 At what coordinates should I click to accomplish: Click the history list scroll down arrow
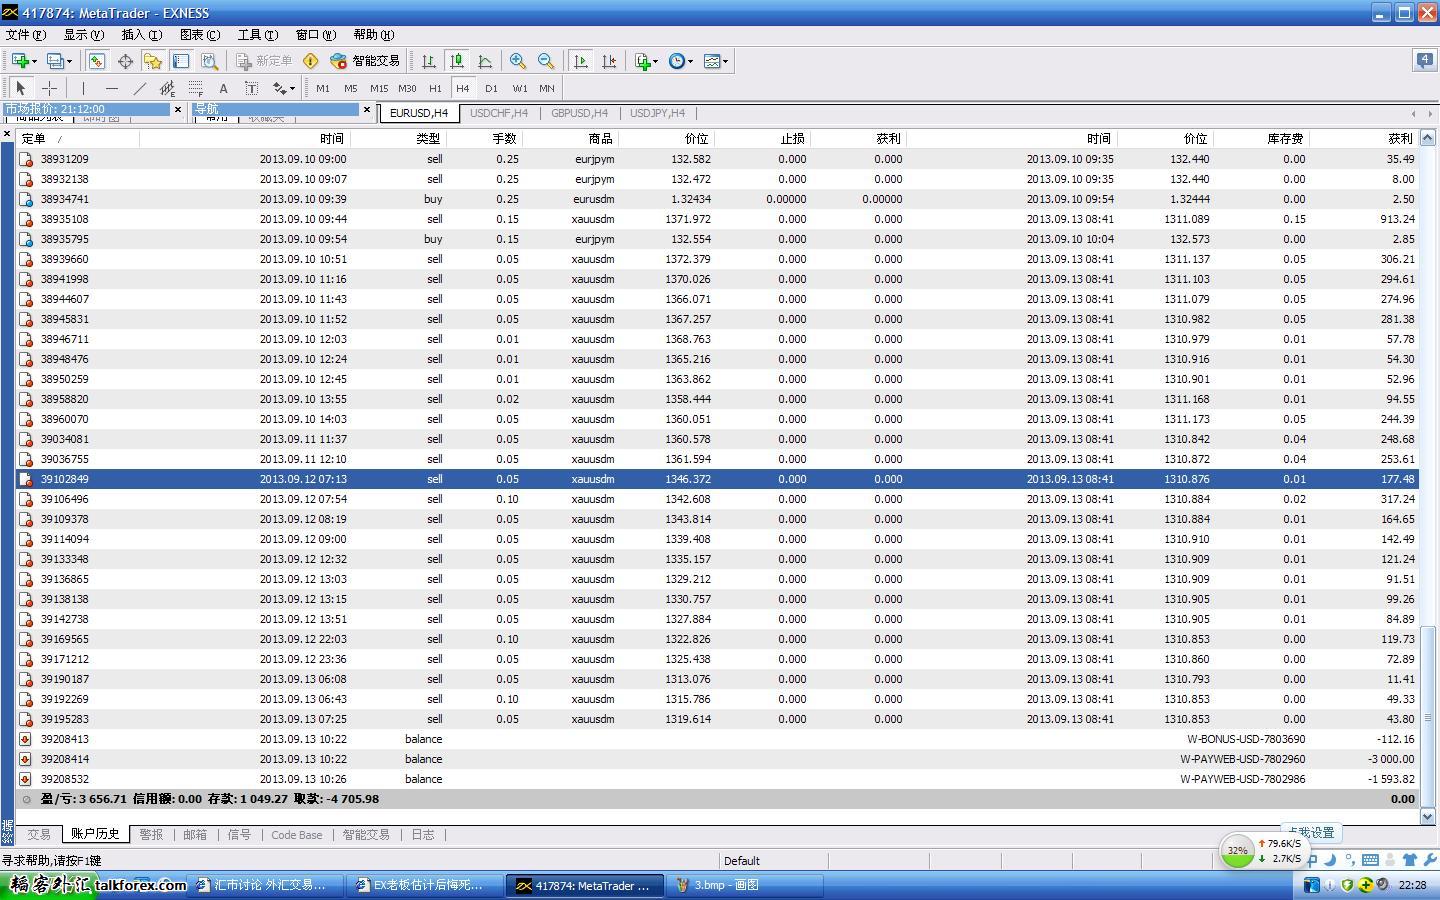tap(1428, 816)
